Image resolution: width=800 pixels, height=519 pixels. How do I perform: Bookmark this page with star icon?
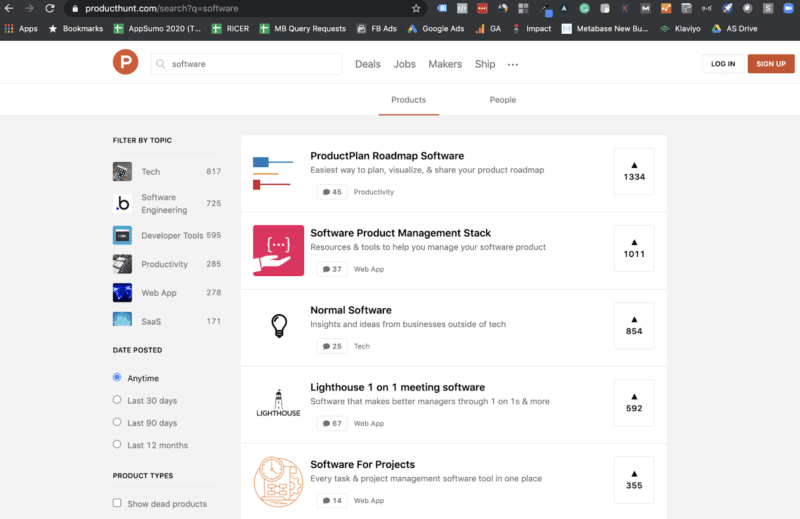pos(416,8)
